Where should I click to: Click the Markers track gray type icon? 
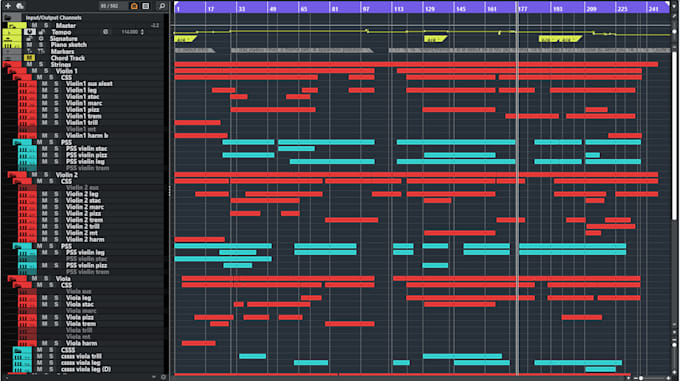tap(12, 52)
